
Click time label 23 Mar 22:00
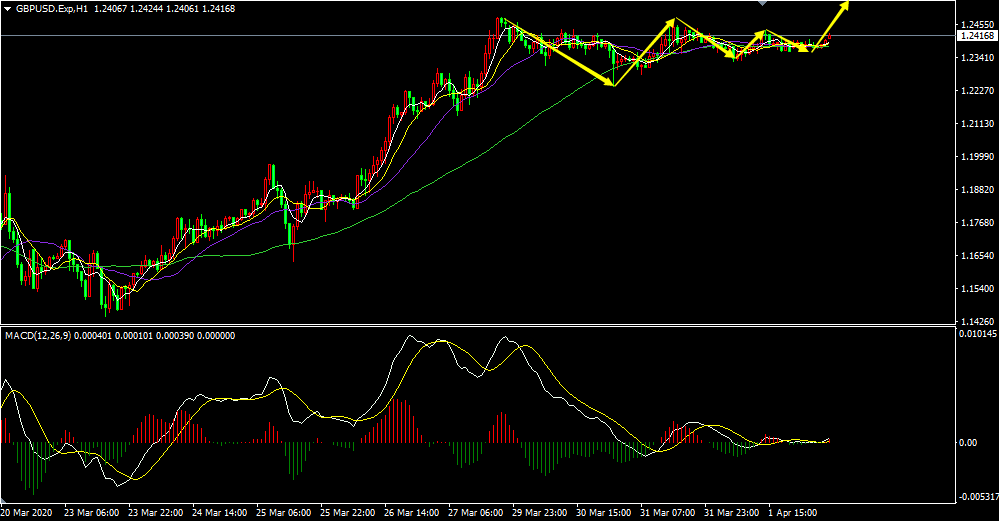[x=155, y=513]
